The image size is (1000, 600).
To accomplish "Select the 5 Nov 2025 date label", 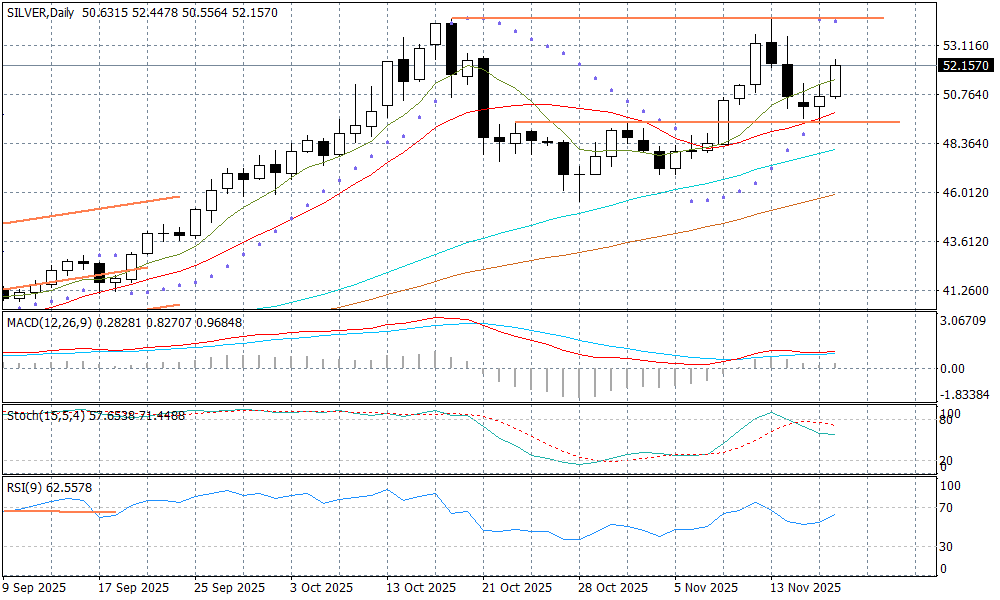I will [x=706, y=587].
